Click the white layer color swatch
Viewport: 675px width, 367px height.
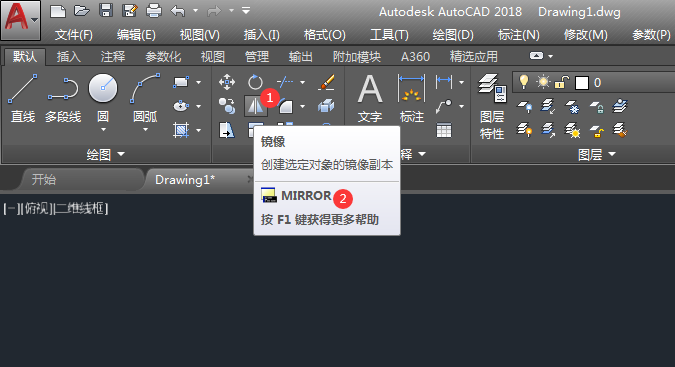[582, 83]
